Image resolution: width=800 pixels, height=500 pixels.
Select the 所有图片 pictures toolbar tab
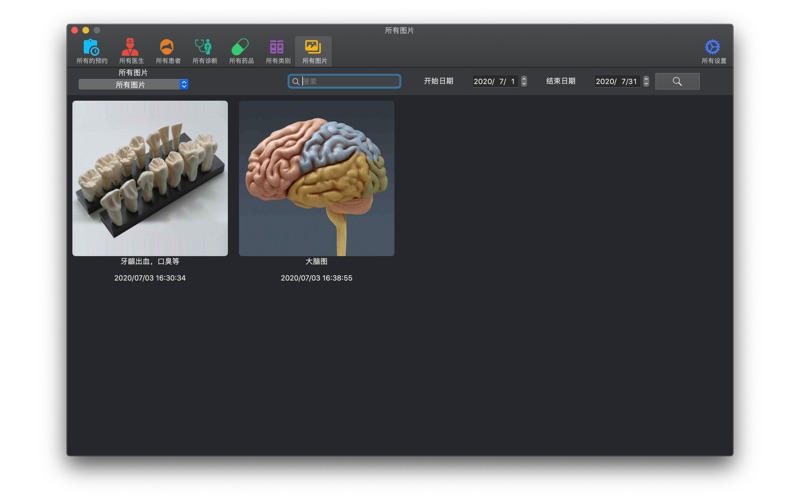coord(314,50)
